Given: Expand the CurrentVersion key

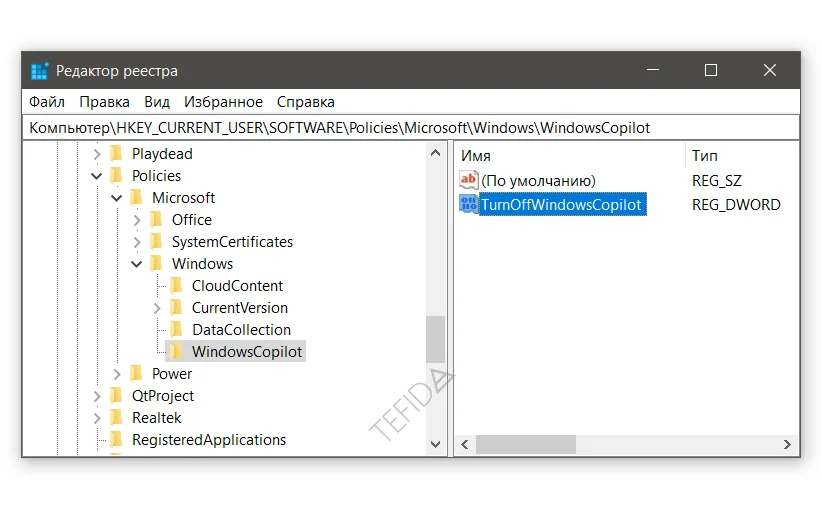Looking at the screenshot, I should [x=157, y=308].
